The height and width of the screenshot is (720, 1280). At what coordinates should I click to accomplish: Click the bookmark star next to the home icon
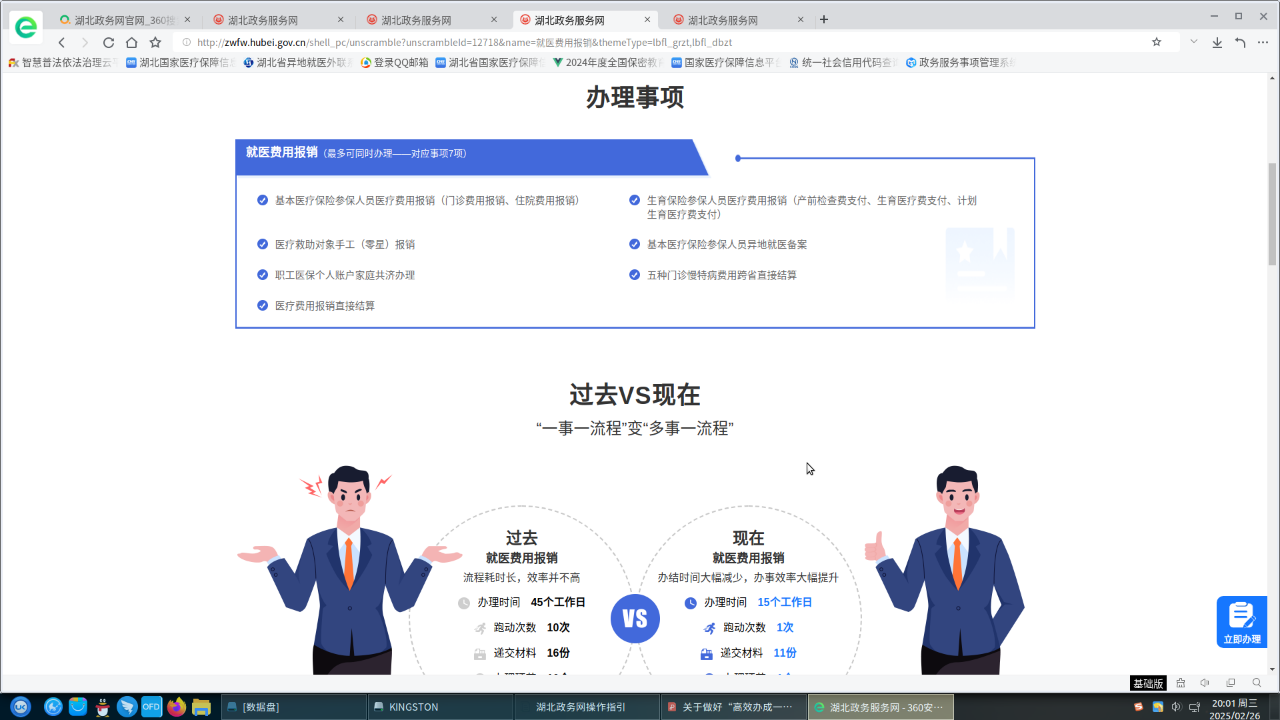(155, 43)
